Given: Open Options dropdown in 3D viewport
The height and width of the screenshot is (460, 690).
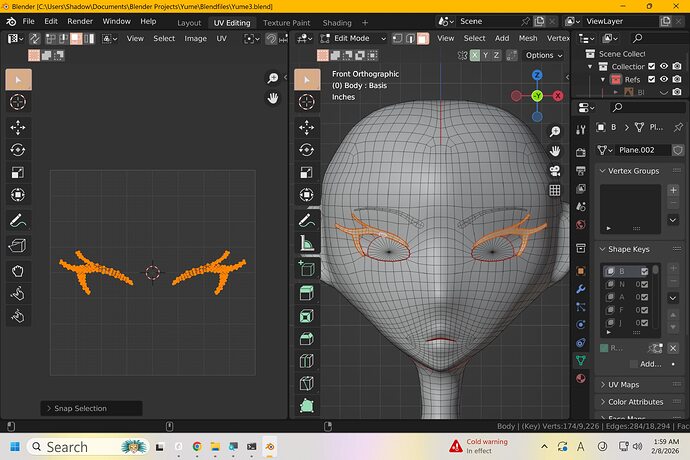Looking at the screenshot, I should [544, 55].
